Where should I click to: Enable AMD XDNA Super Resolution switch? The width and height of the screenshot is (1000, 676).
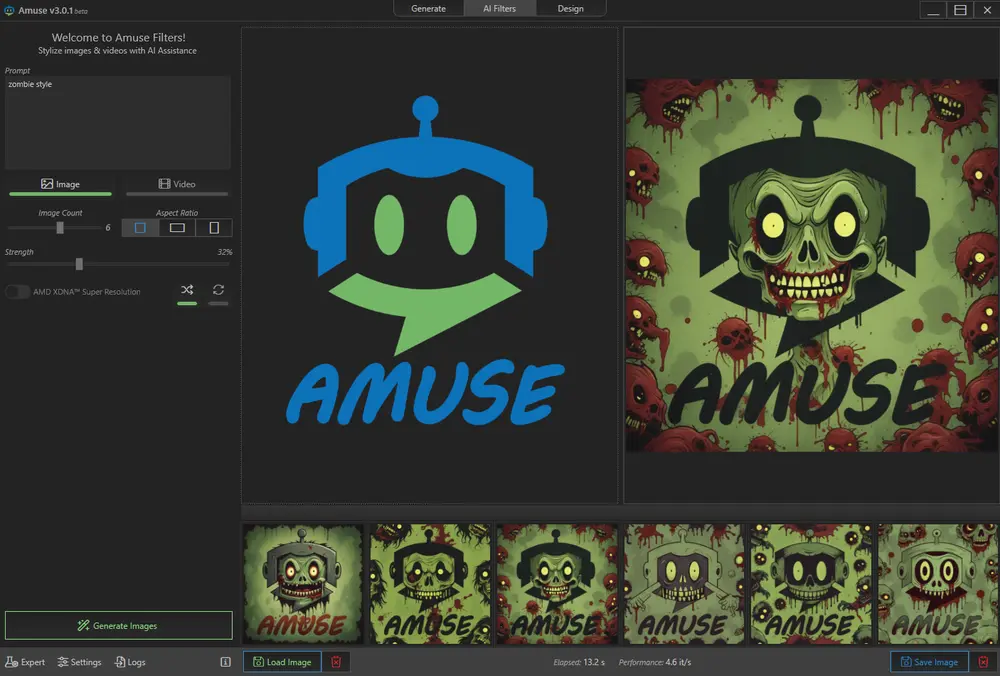[17, 292]
